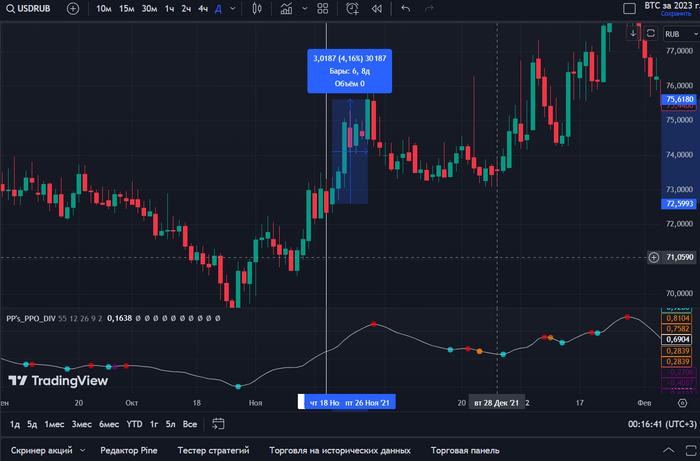Click the 0,8104 orange indicator label
This screenshot has height=461, width=700.
coord(677,318)
